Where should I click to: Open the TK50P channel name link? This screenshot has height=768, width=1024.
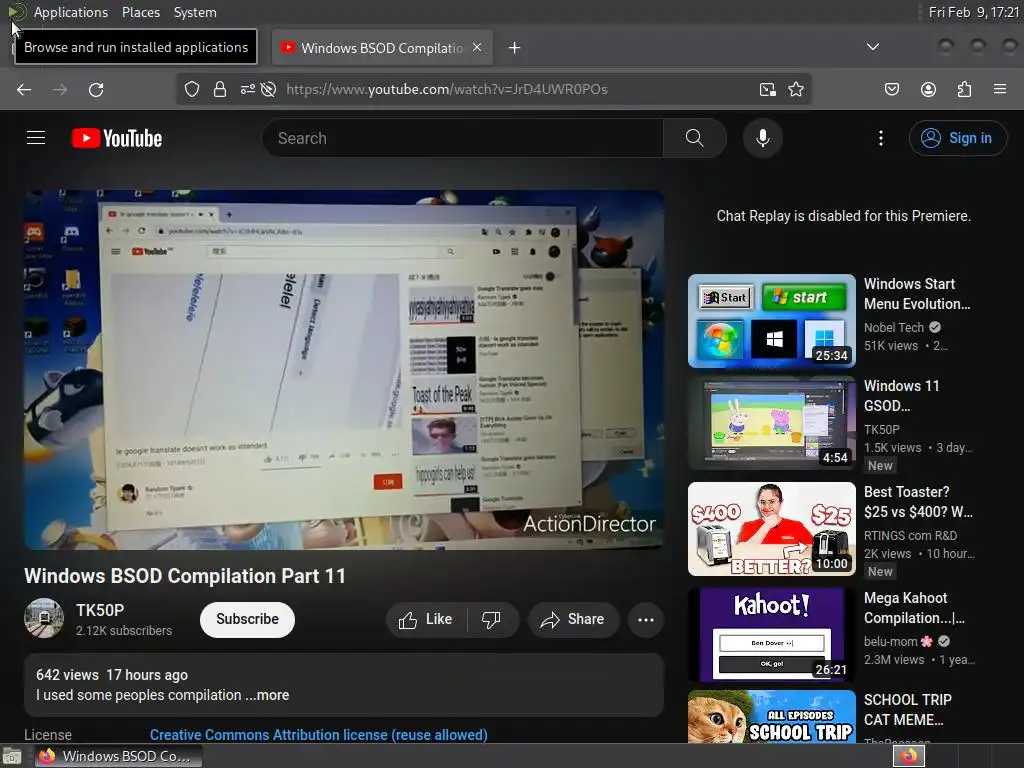100,610
